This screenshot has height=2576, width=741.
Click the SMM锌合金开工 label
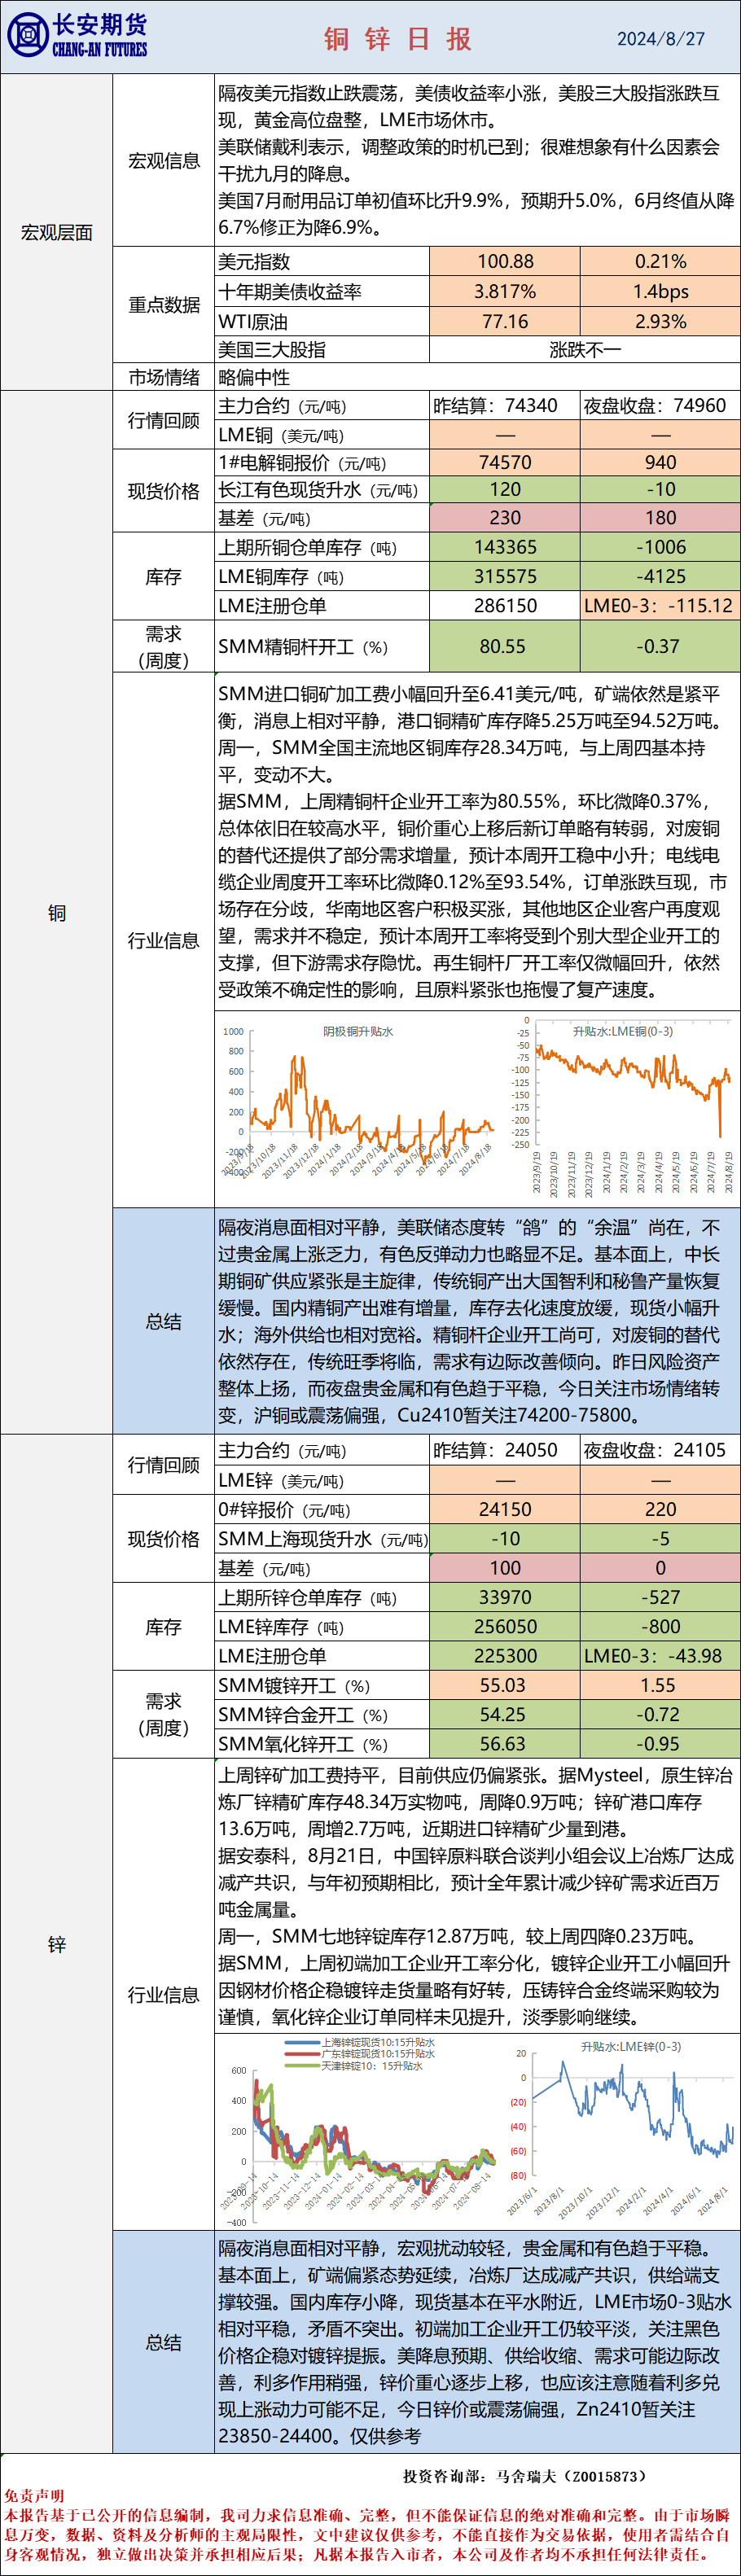(303, 1714)
